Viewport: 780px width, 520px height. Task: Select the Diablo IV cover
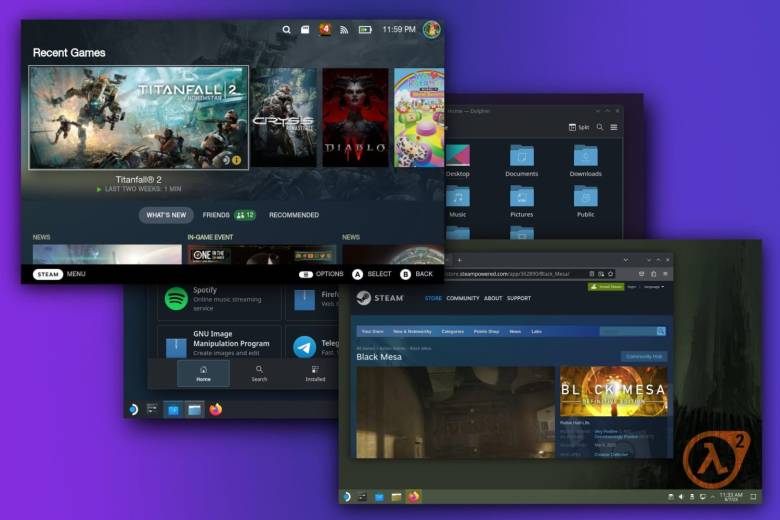pos(355,117)
